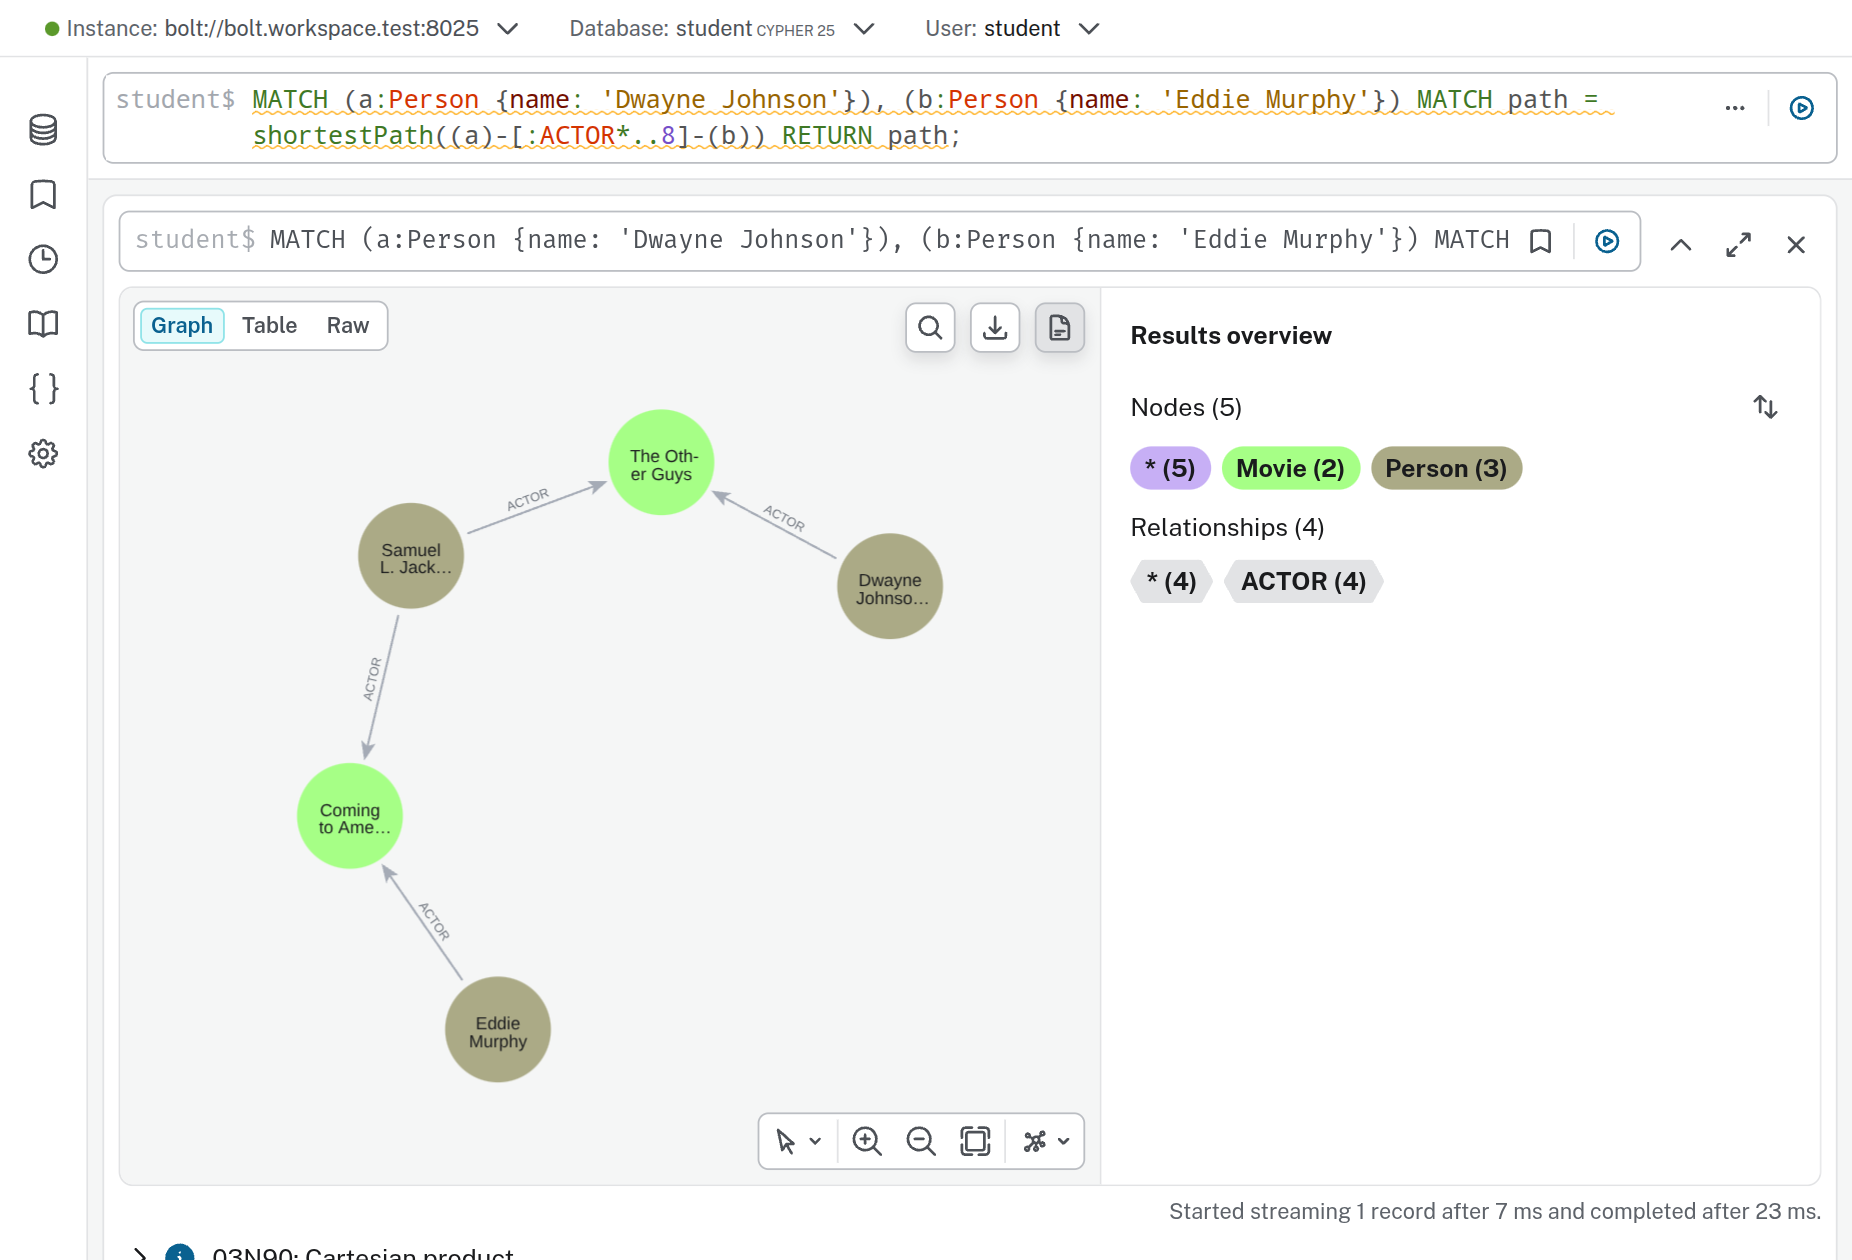Run the query in the main editor
The width and height of the screenshot is (1852, 1260).
click(1801, 108)
